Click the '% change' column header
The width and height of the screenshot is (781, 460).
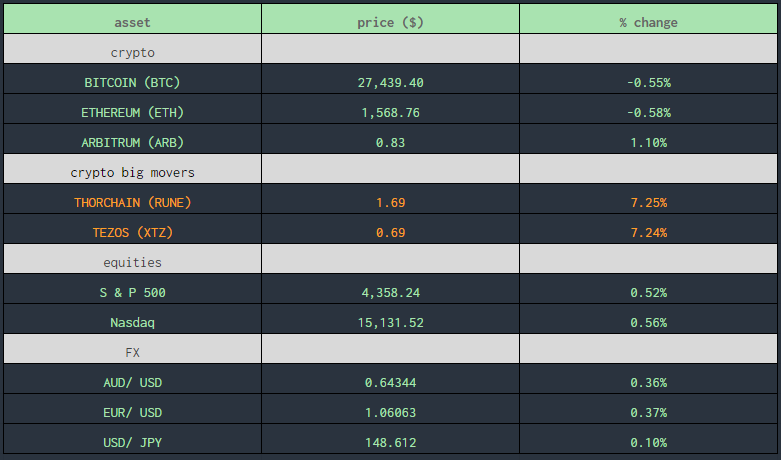(649, 19)
